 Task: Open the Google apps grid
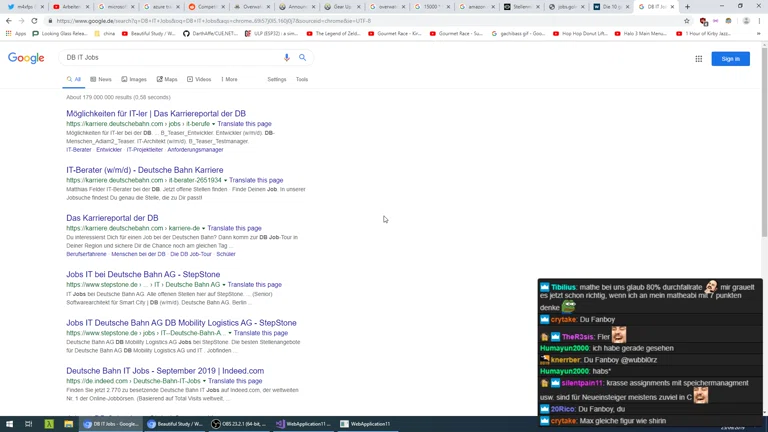[698, 59]
